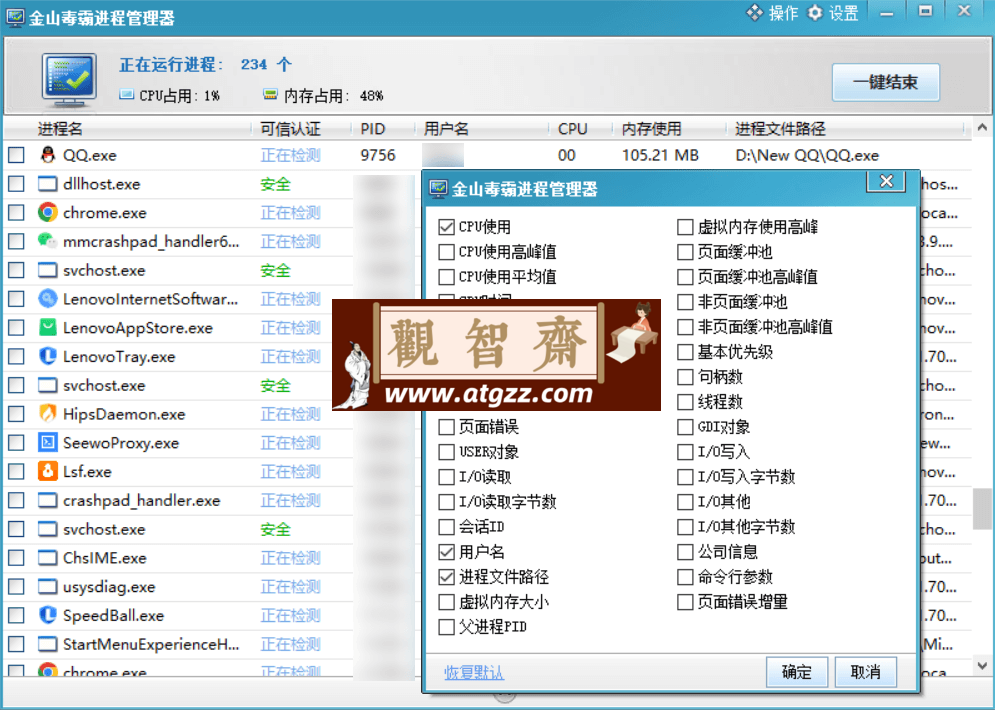Click the usysdiag.exe window icon
The width and height of the screenshot is (995, 710).
48,586
